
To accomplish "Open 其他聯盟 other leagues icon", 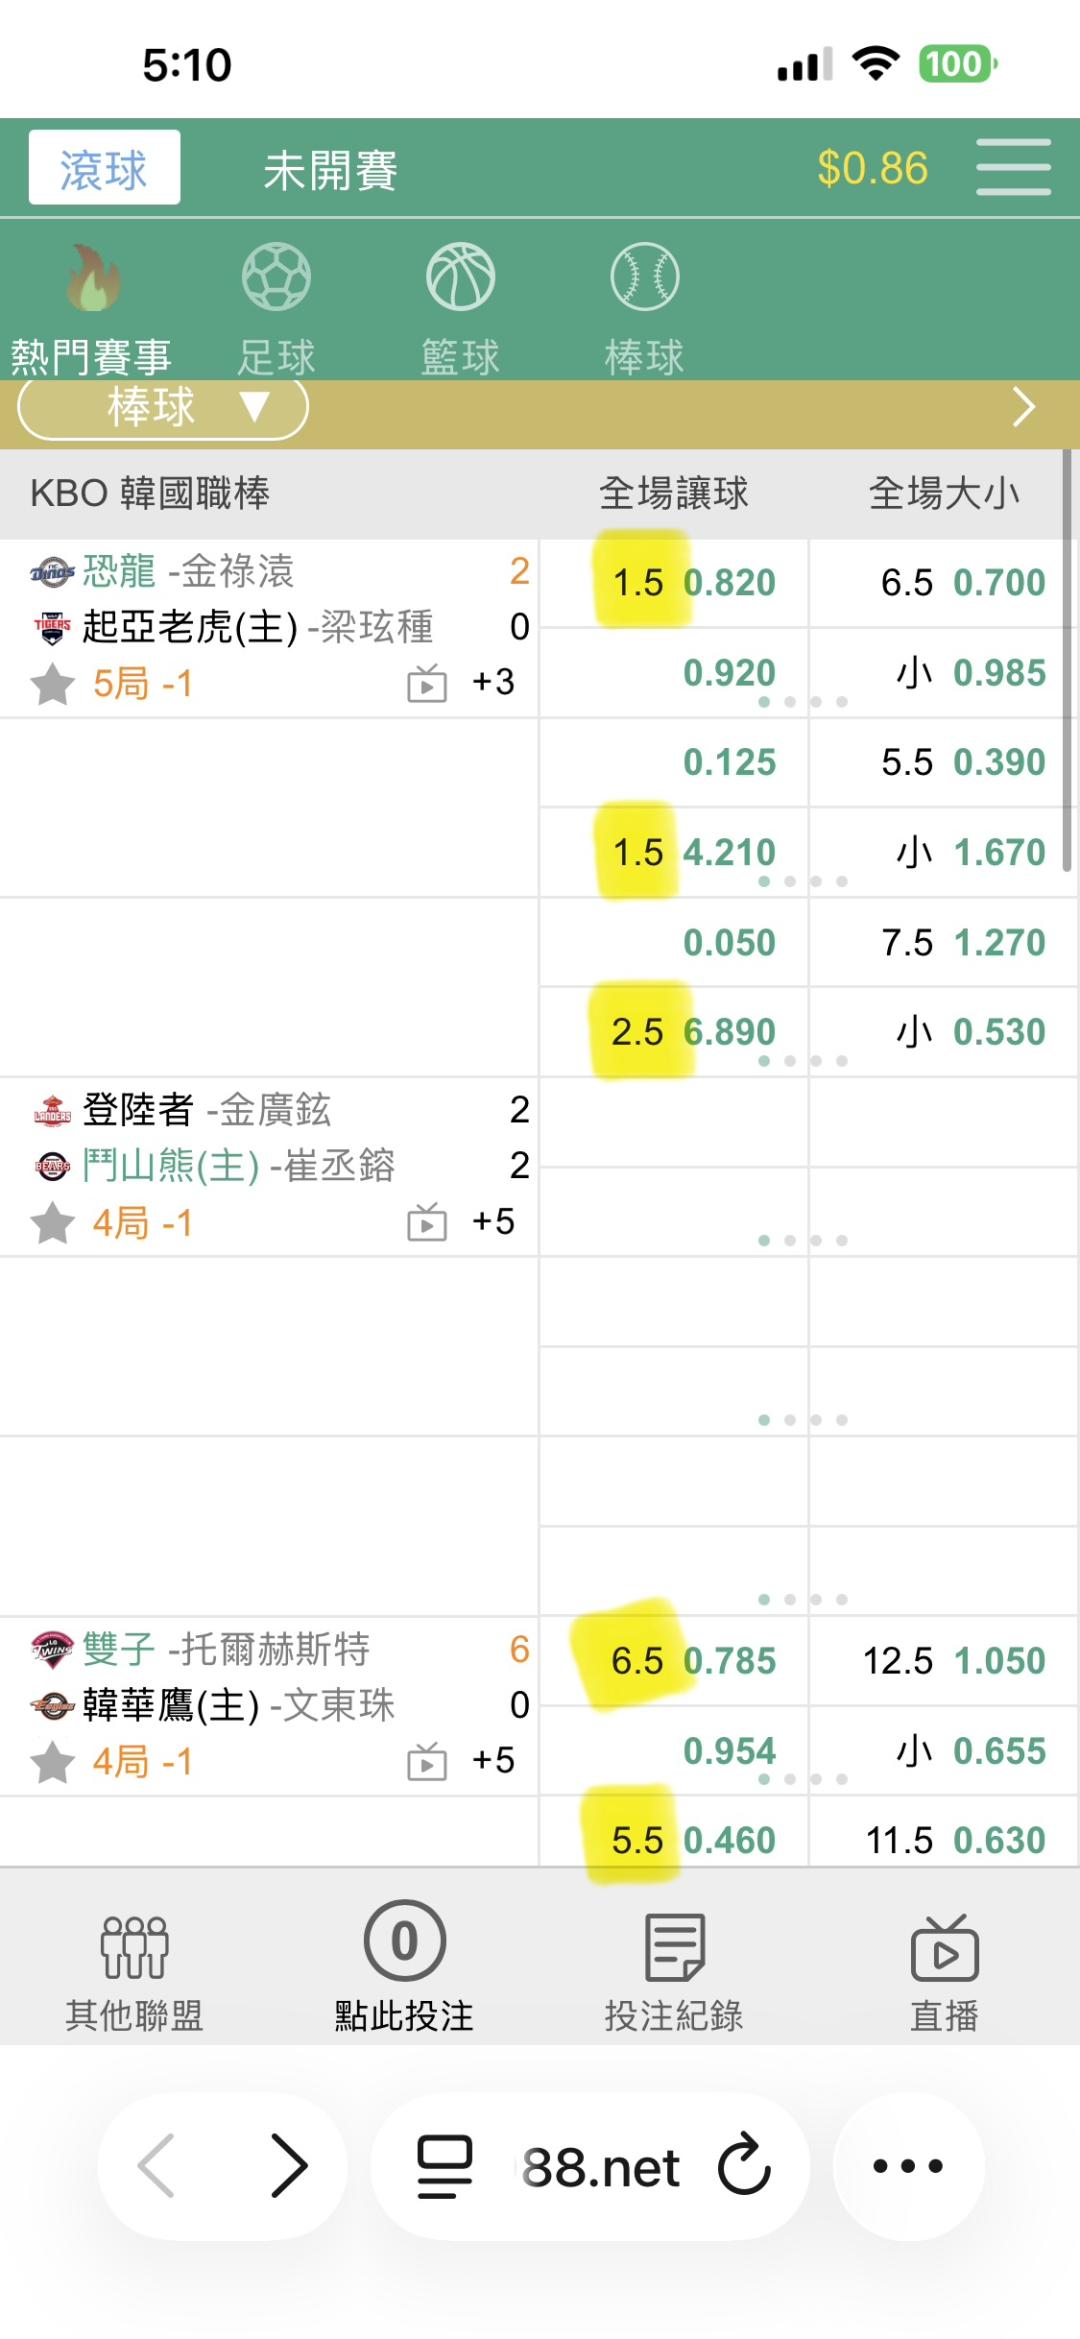I will tap(134, 1948).
